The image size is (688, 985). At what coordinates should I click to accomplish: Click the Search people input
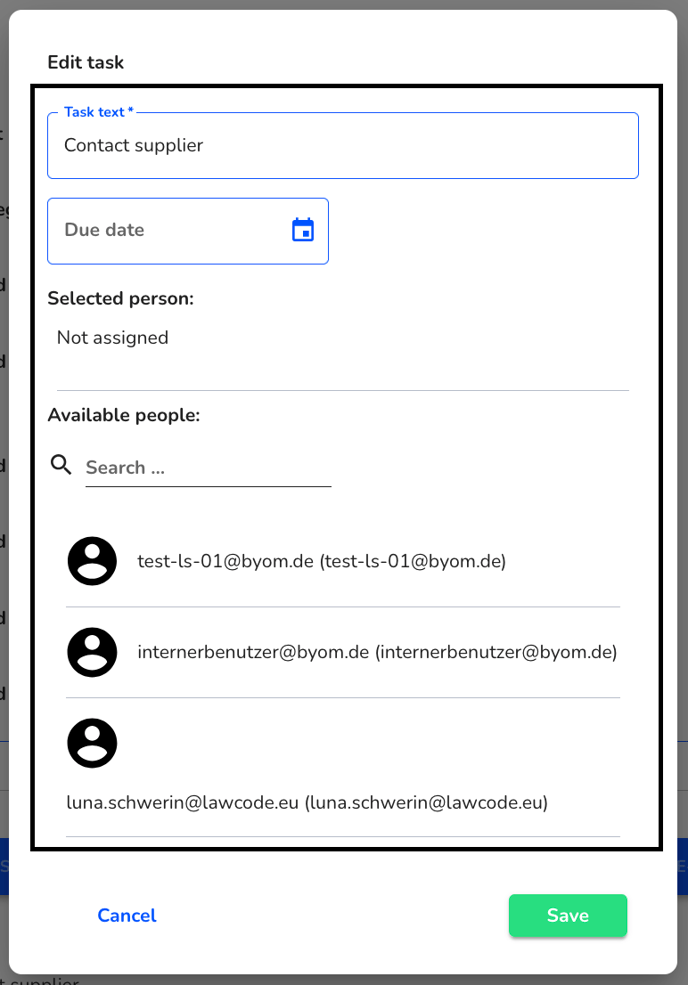[x=208, y=468]
